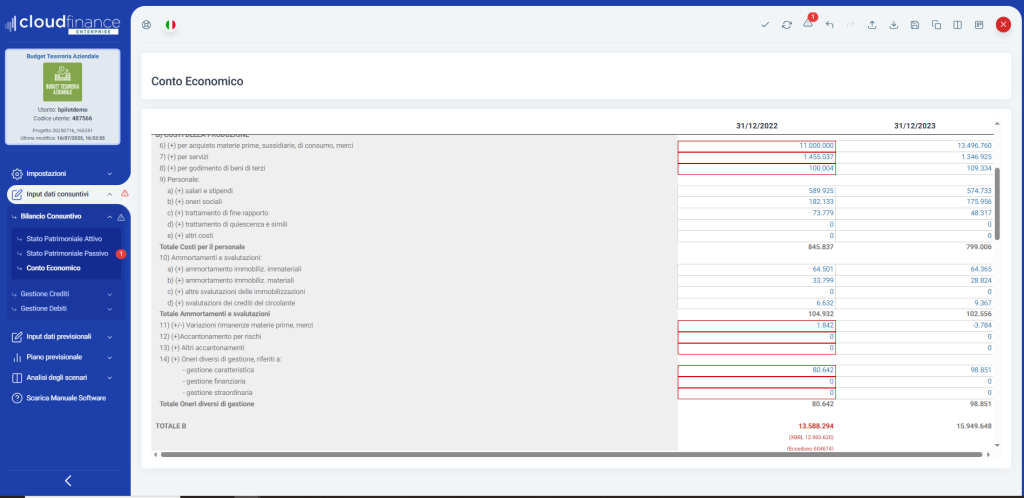Click the download icon in toolbar

pos(894,25)
